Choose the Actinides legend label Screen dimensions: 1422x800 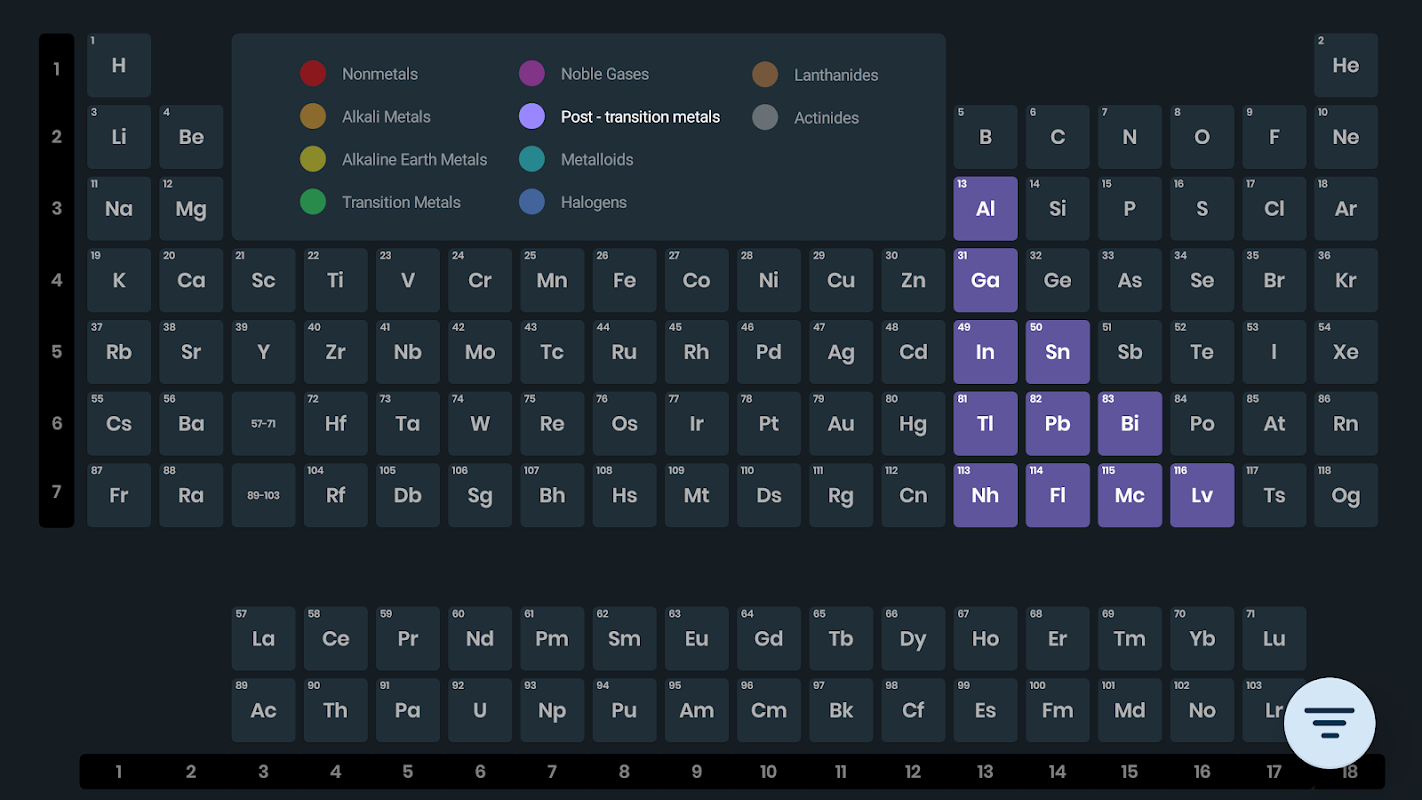click(826, 118)
